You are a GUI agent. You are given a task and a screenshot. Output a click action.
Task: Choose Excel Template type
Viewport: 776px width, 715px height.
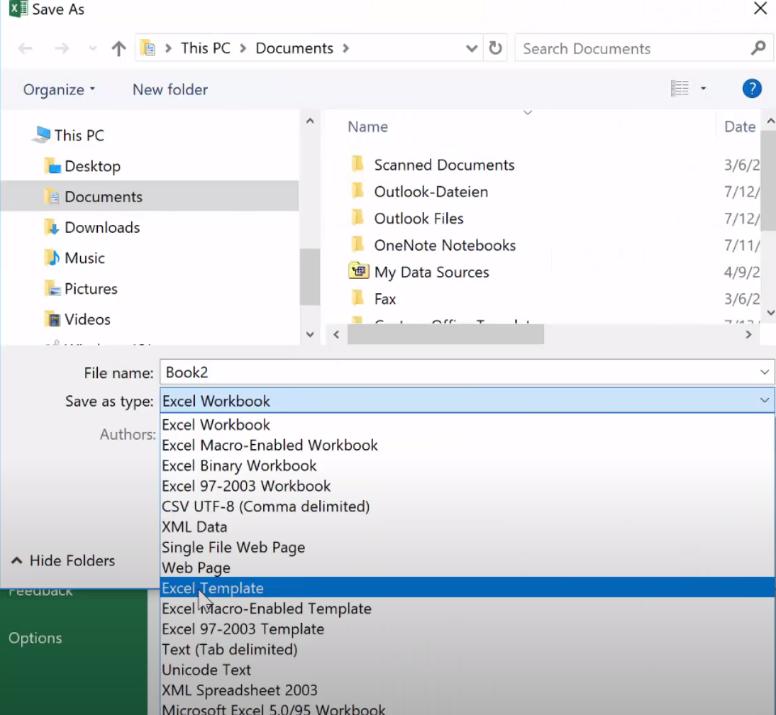[467, 588]
